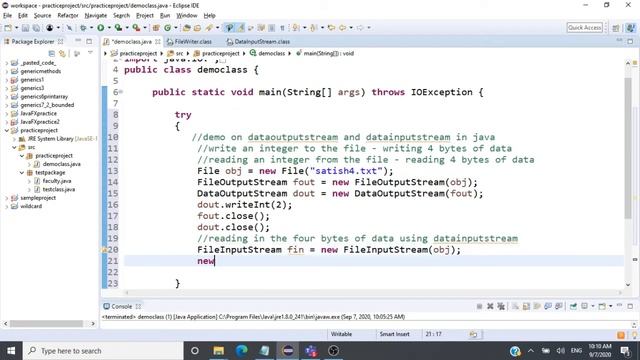The image size is (640, 360).
Task: Click the Save icon in the toolbar
Action: coord(25,28)
